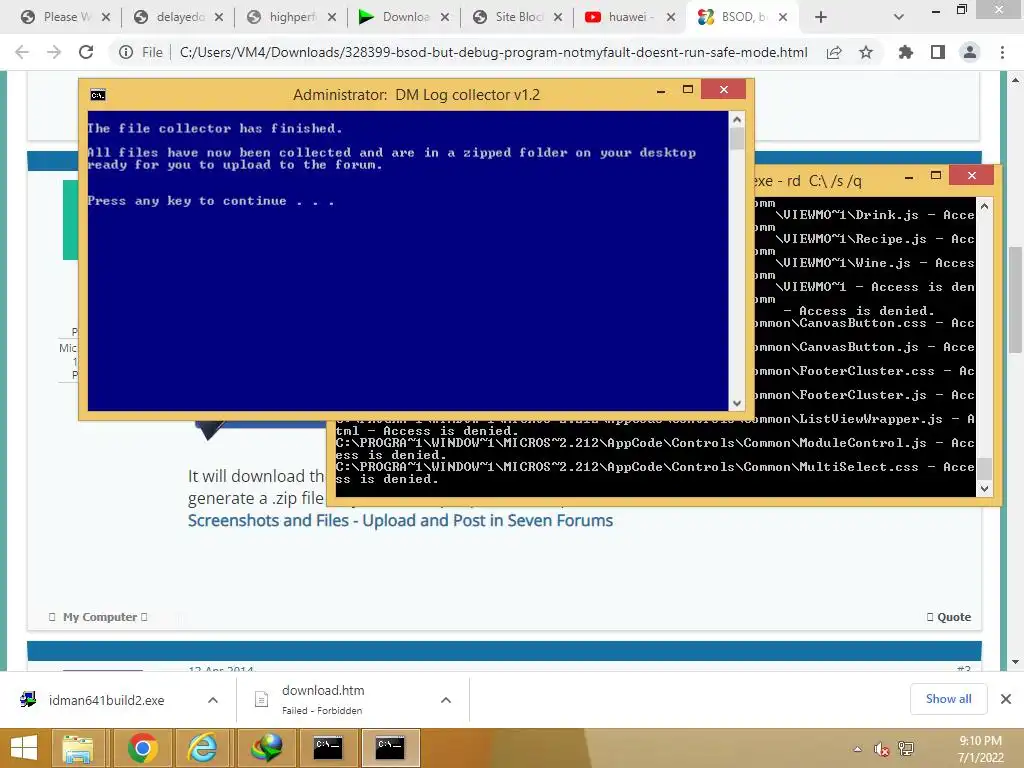Screen dimensions: 1024x768
Task: Switch to first command prompt taskbar icon
Action: click(327, 748)
